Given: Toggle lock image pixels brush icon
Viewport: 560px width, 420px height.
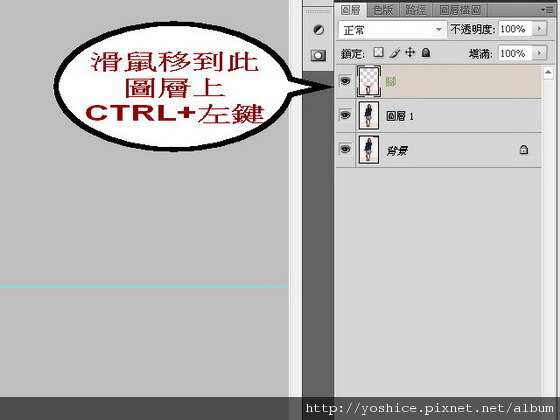Looking at the screenshot, I should coord(395,53).
